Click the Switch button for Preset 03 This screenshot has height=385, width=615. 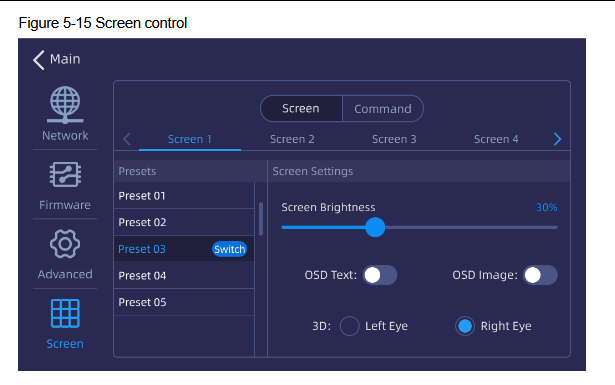click(229, 249)
